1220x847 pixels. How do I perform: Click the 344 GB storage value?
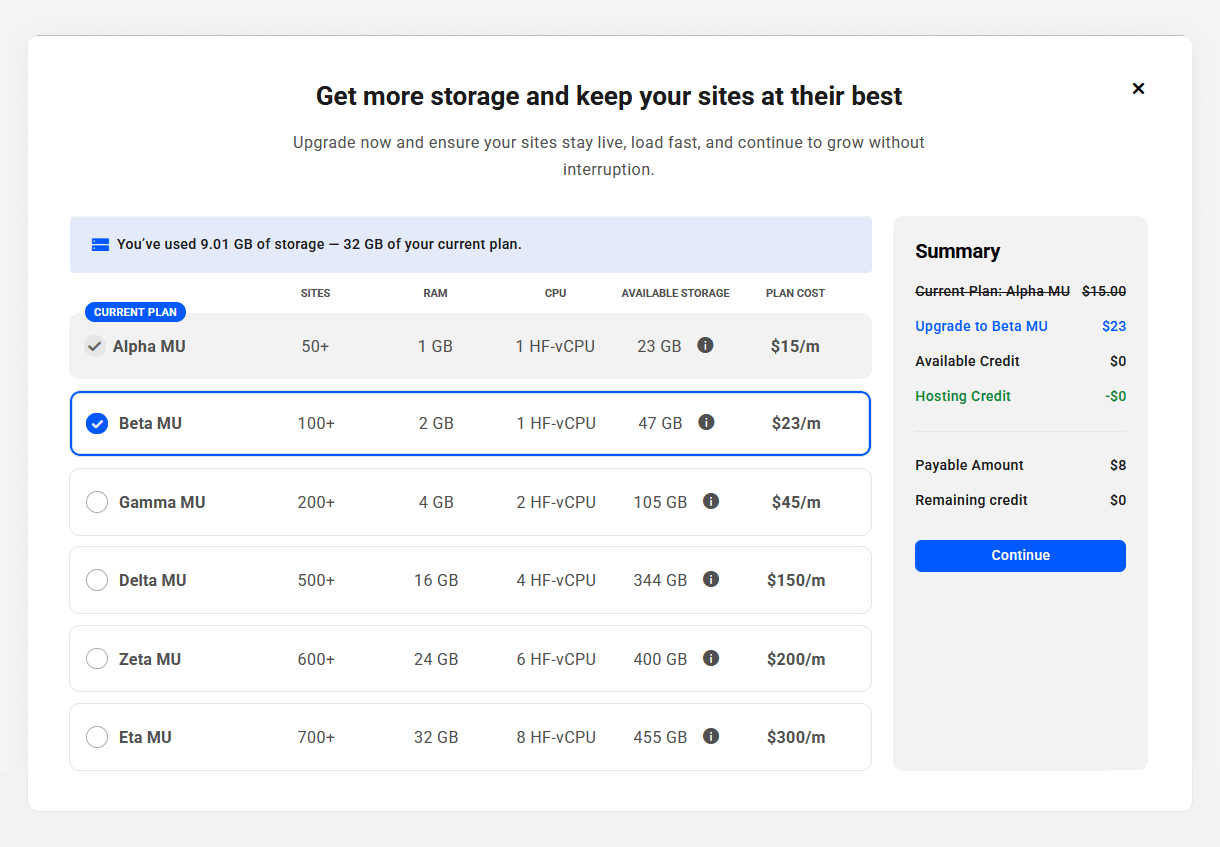660,580
